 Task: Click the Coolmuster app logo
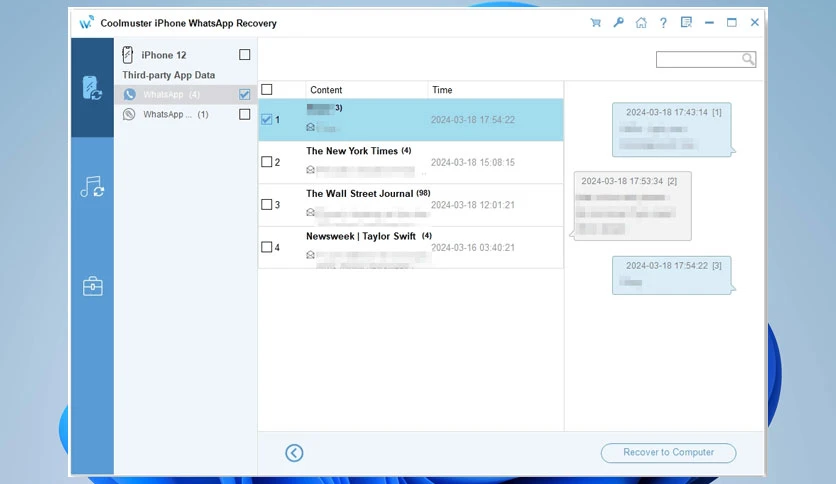[86, 22]
